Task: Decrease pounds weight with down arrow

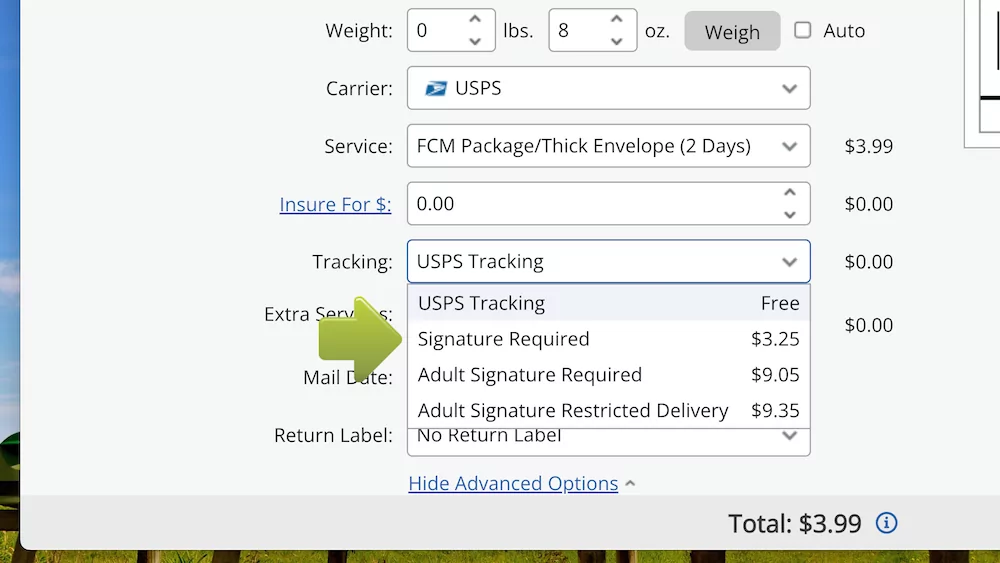Action: (x=475, y=41)
